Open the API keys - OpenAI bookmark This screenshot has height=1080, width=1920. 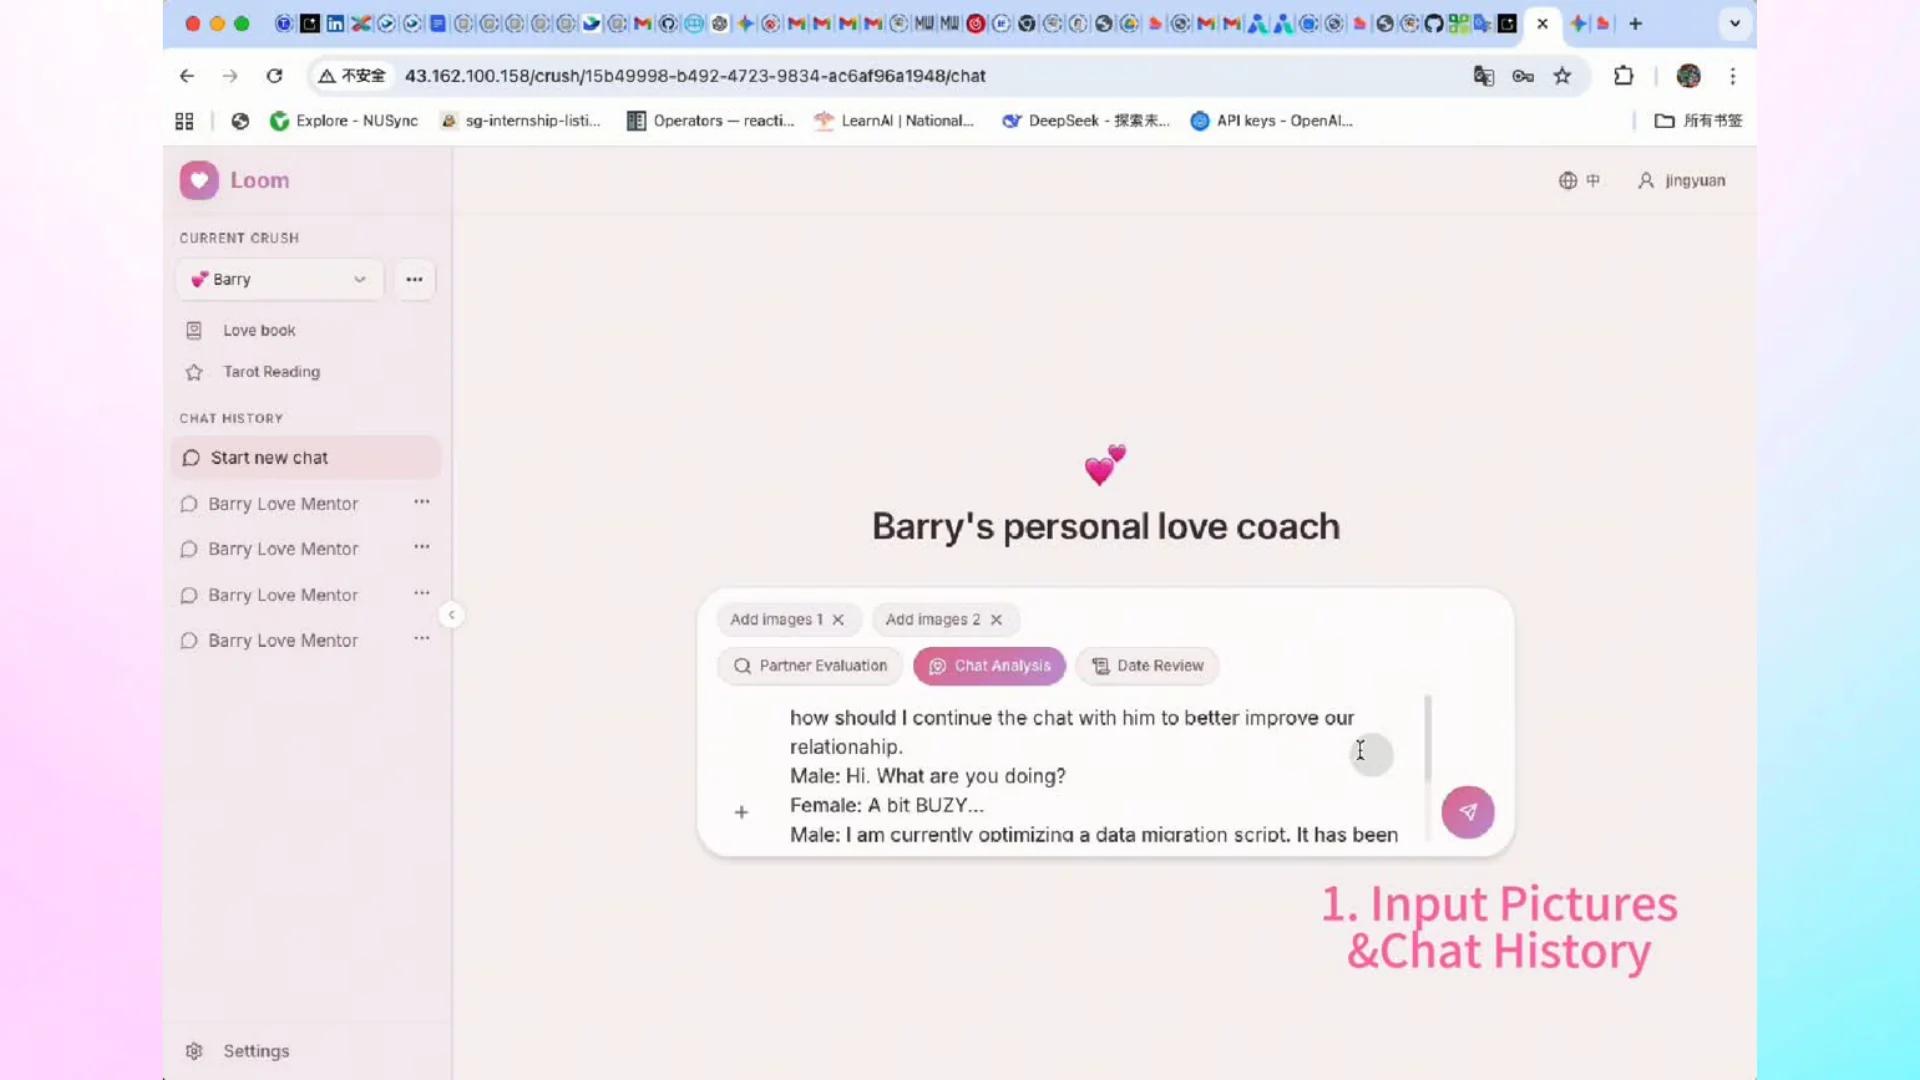(x=1271, y=121)
